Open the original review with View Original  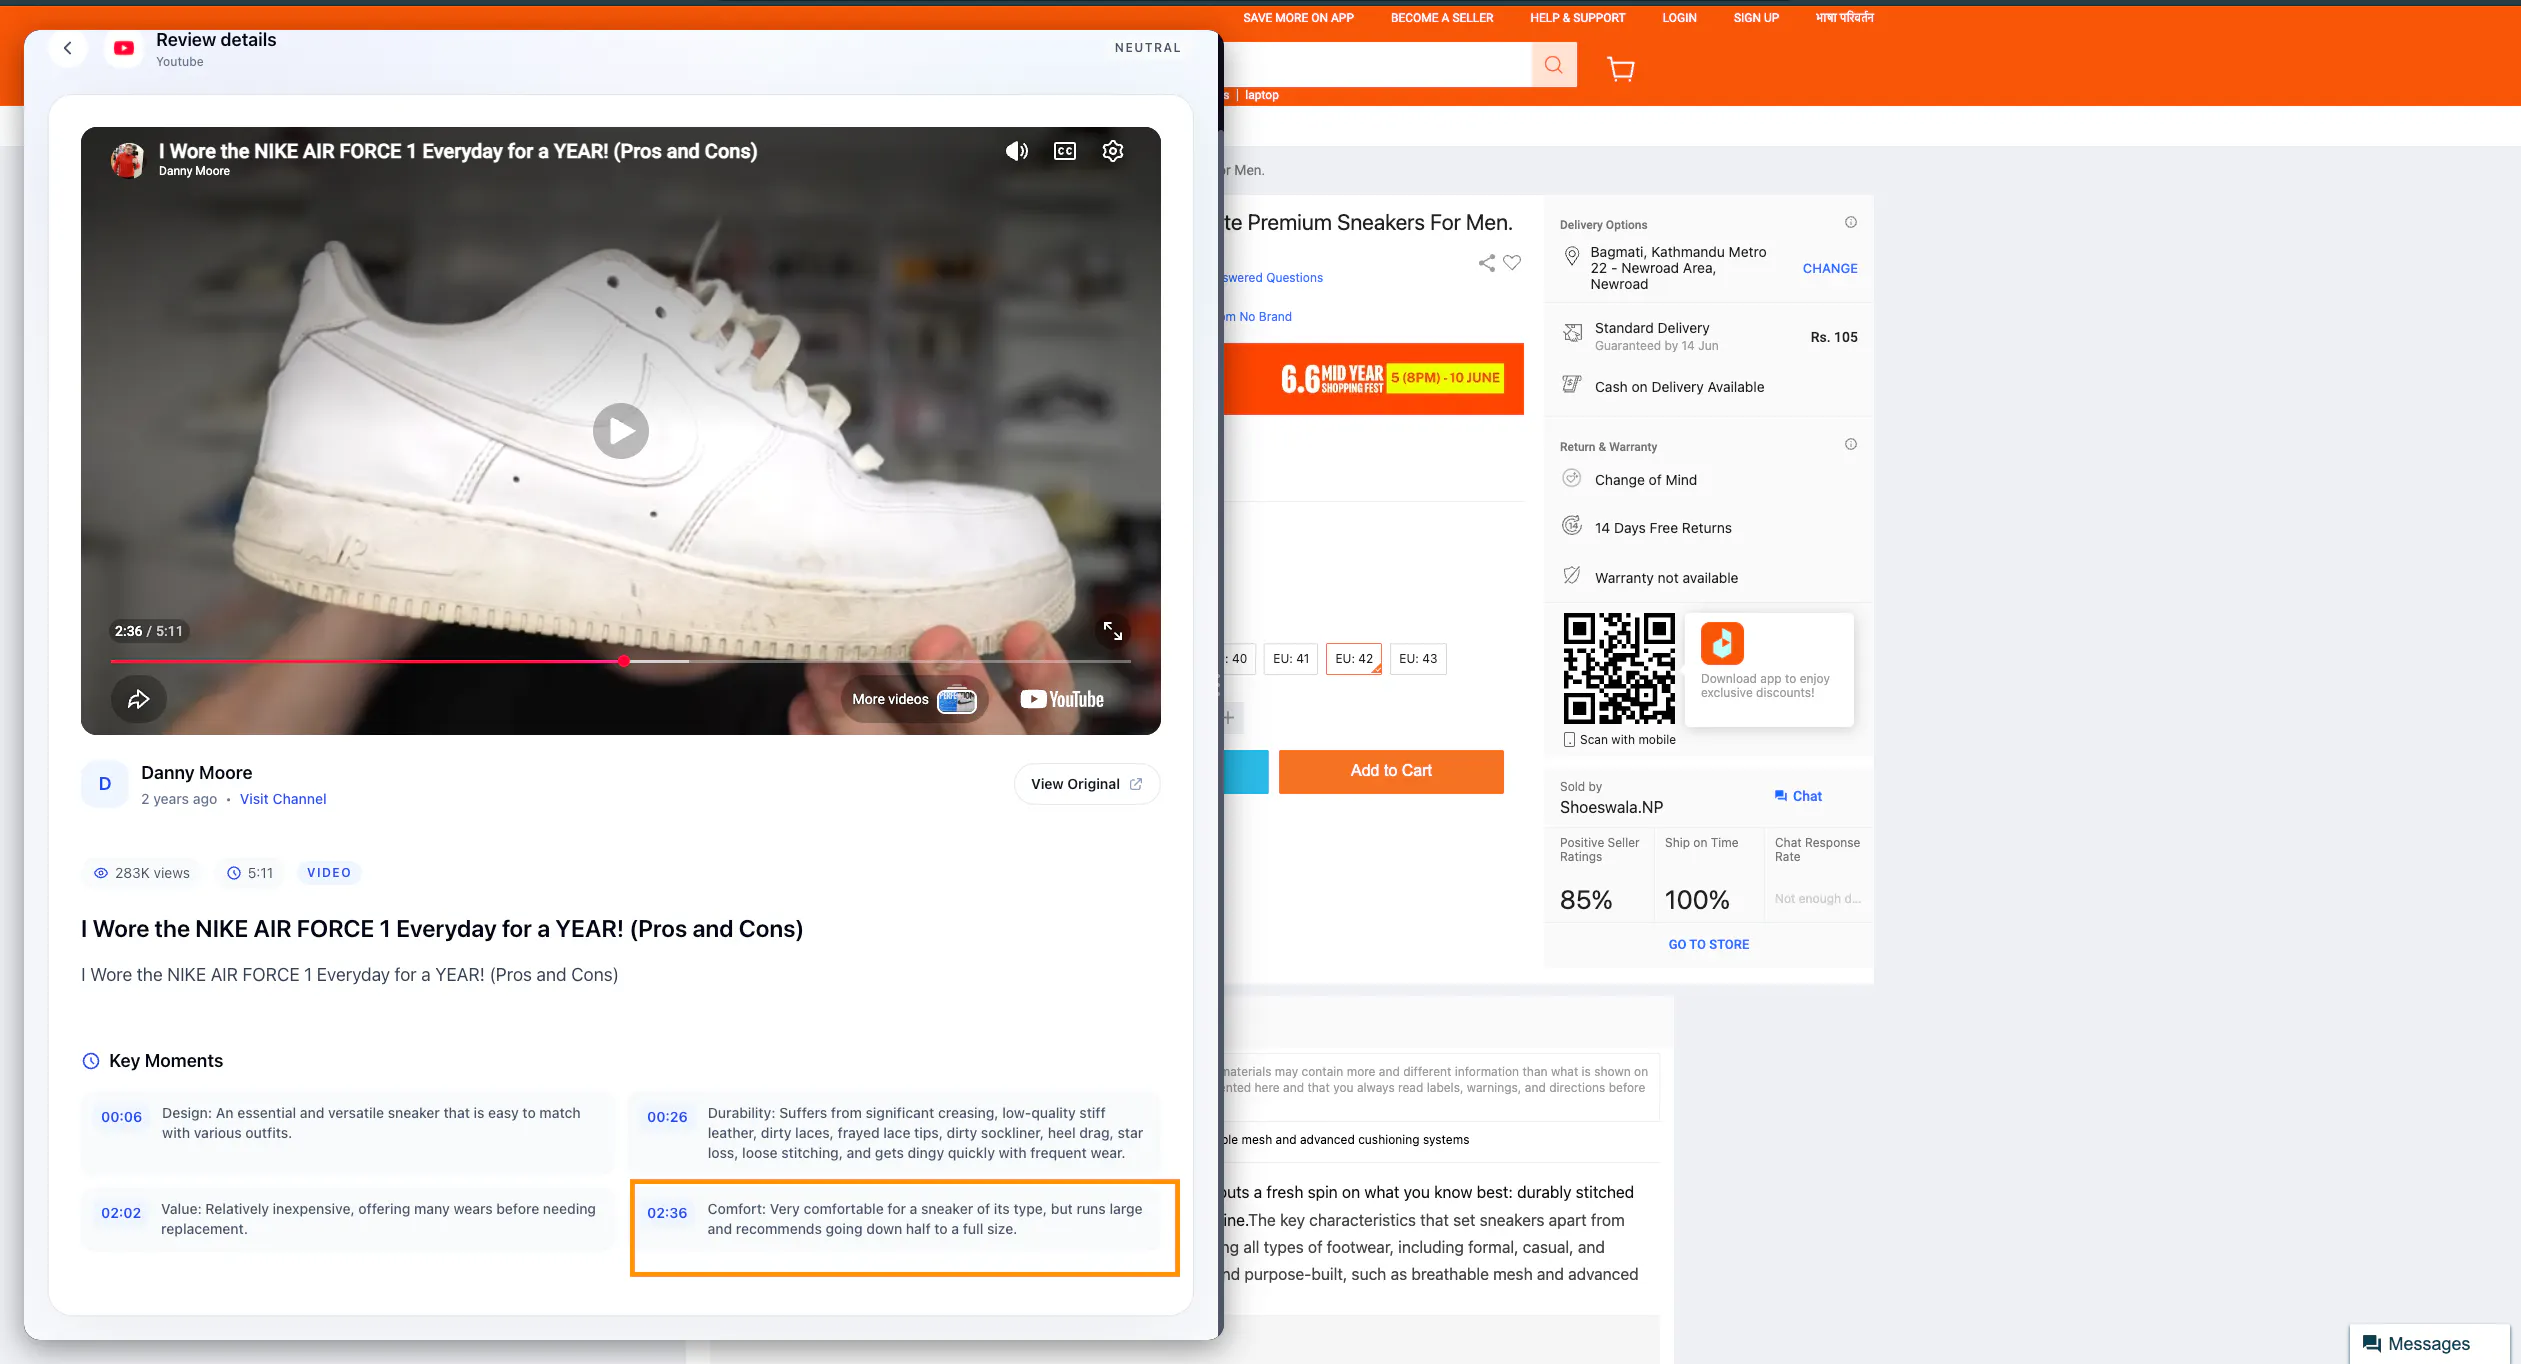coord(1087,784)
